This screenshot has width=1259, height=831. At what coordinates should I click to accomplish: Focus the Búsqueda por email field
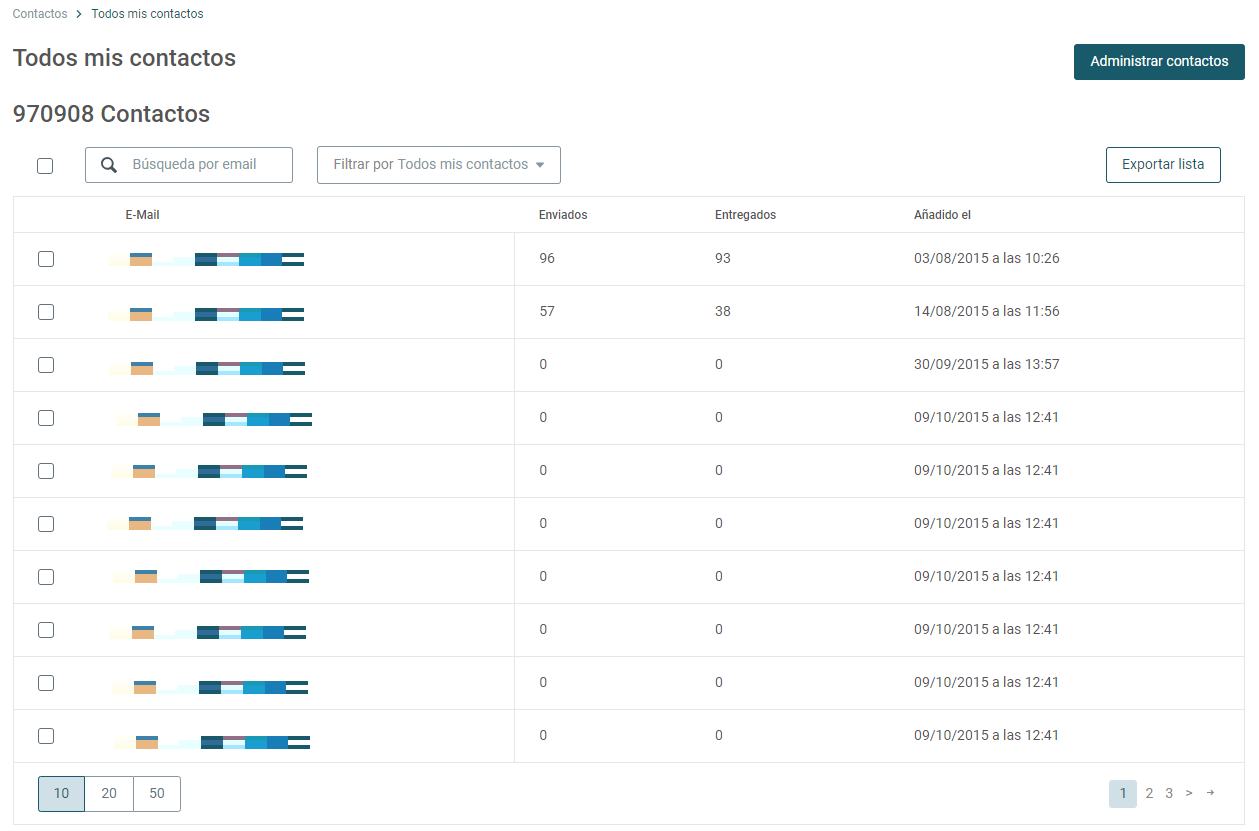[x=189, y=165]
